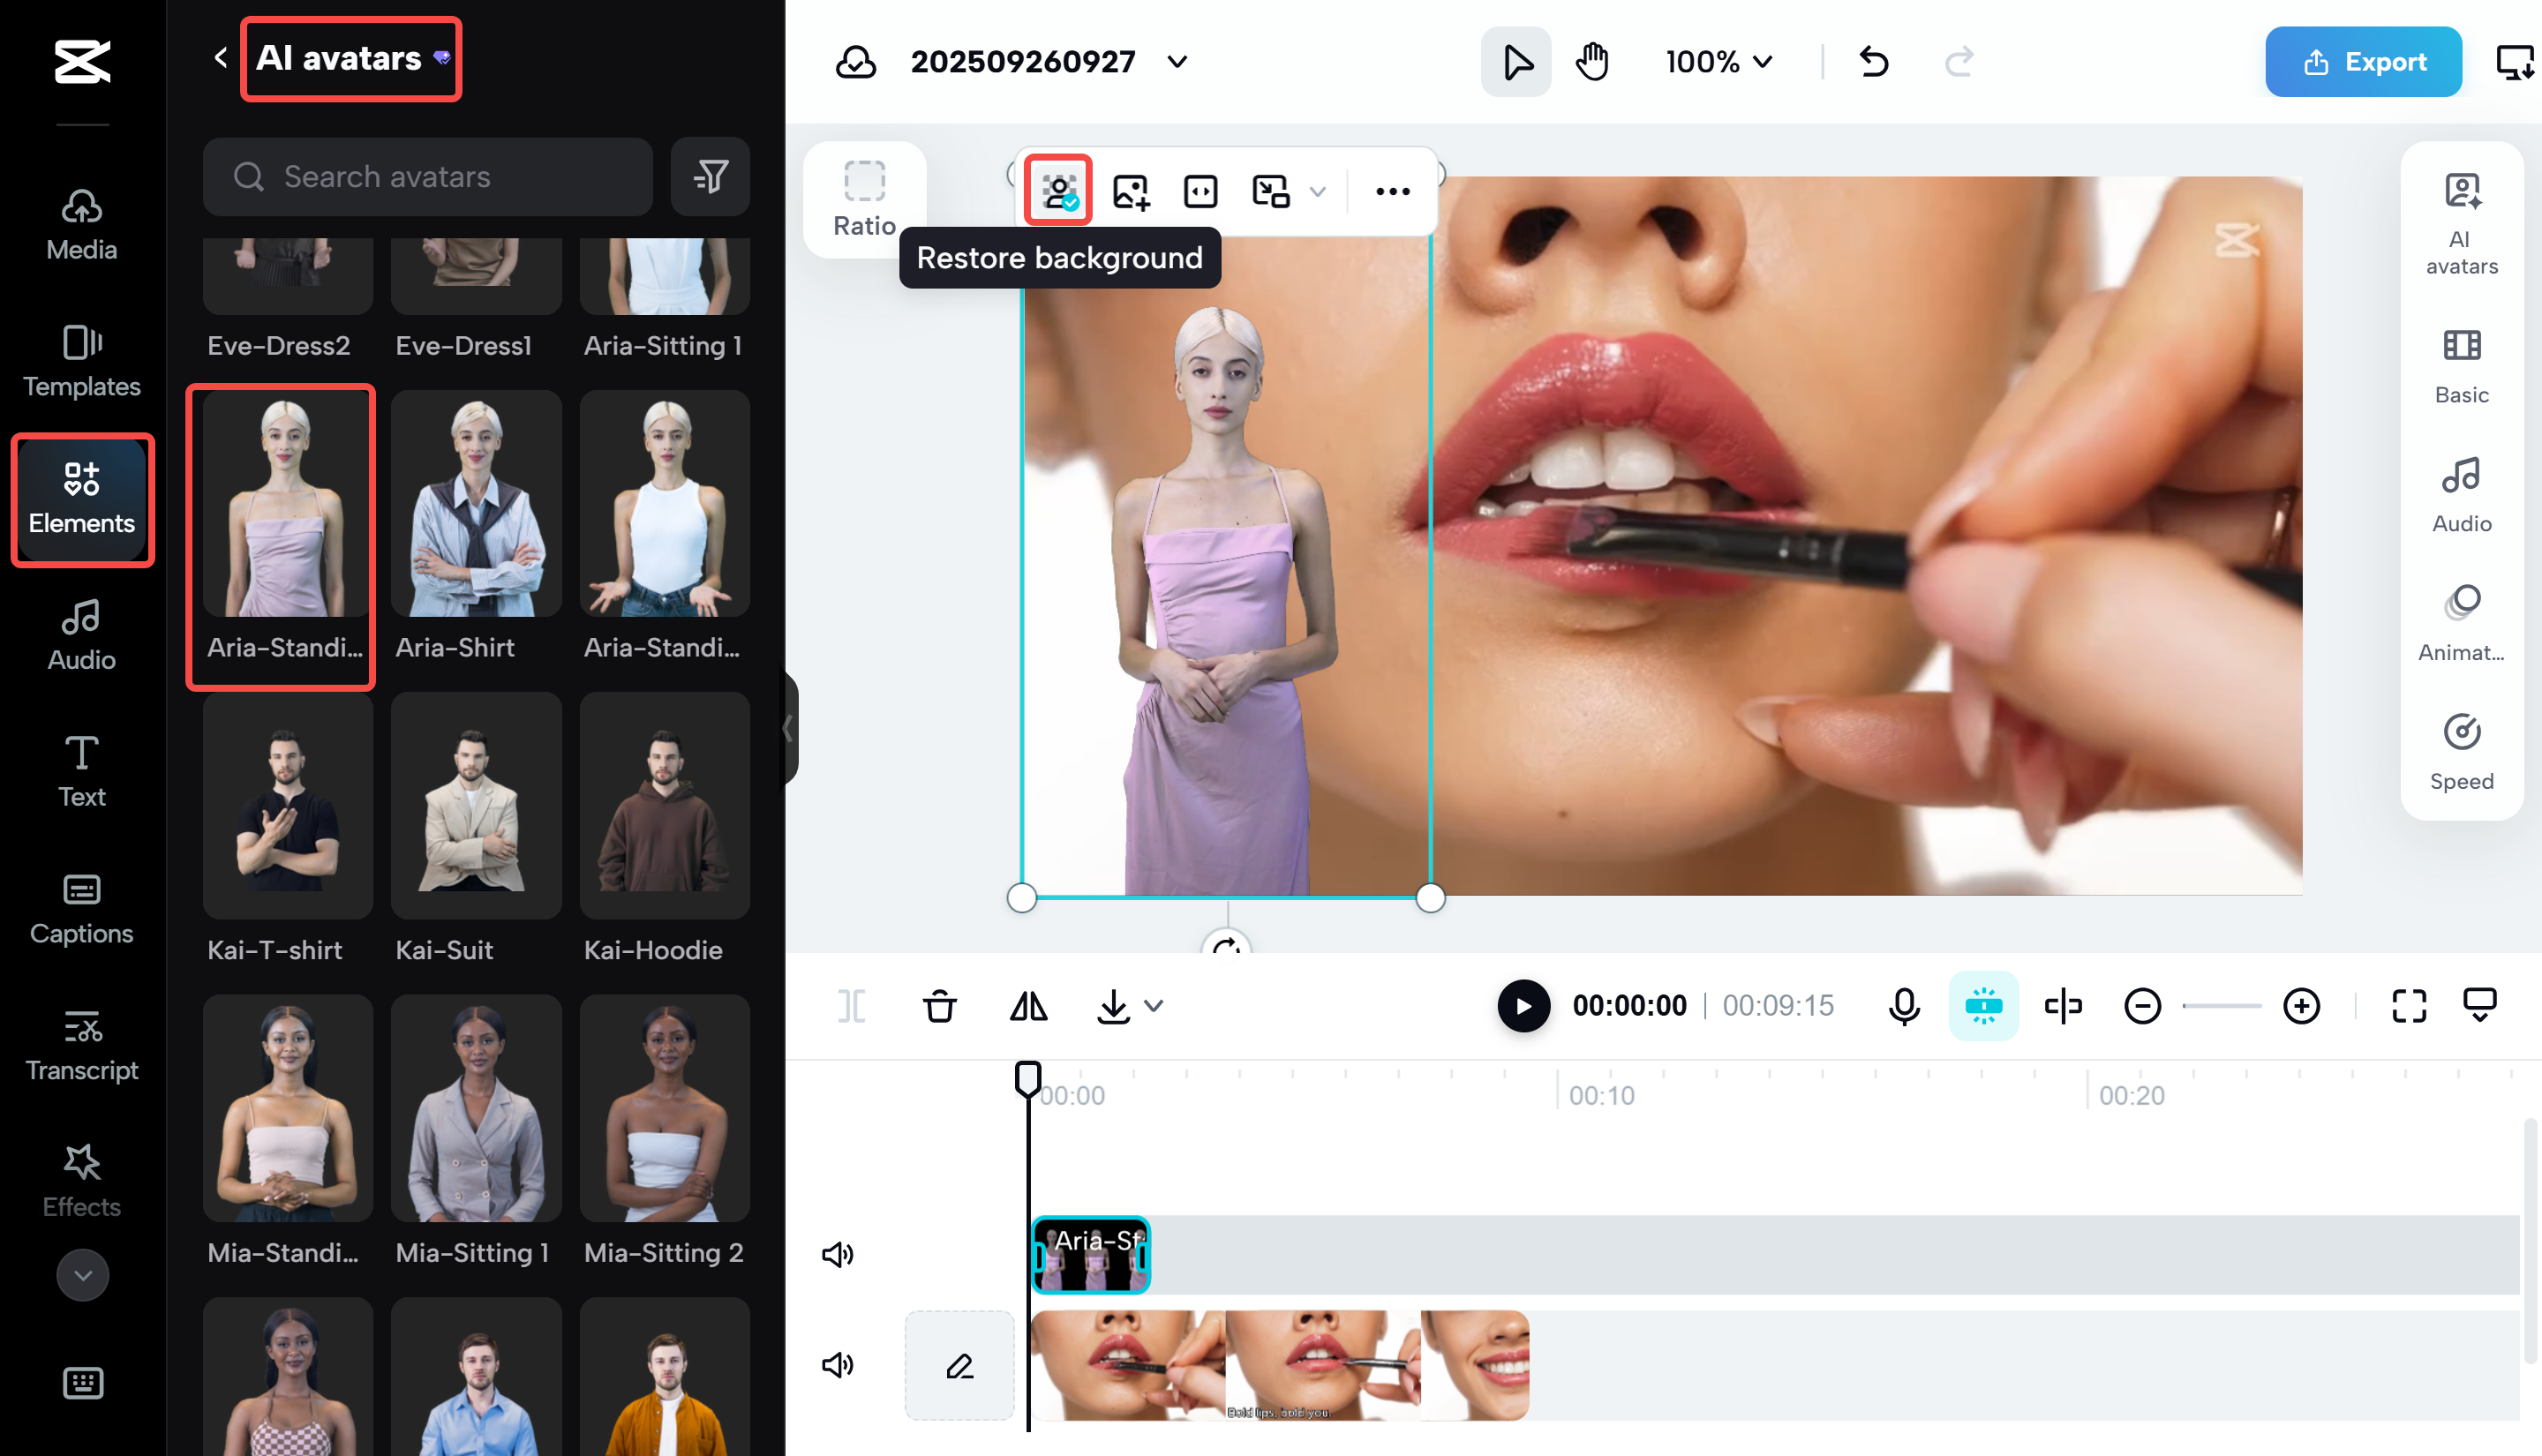Record voiceover with microphone icon

coord(1905,1006)
